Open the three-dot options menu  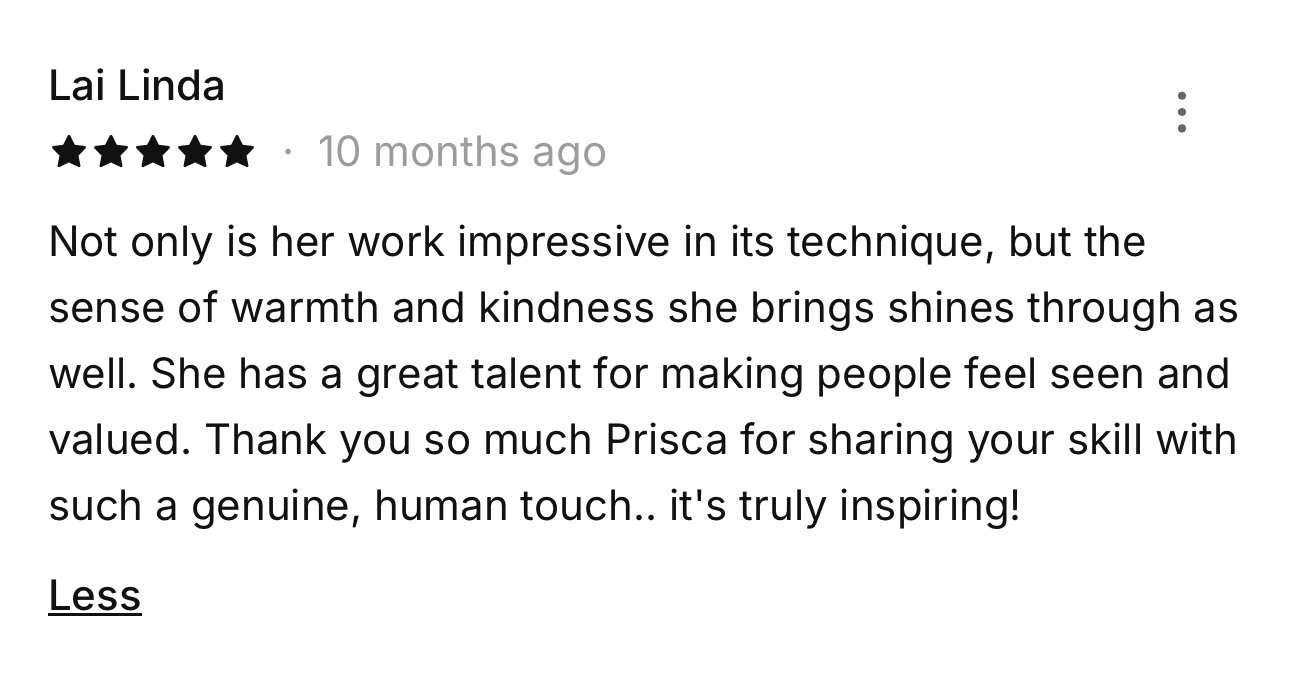[x=1182, y=112]
